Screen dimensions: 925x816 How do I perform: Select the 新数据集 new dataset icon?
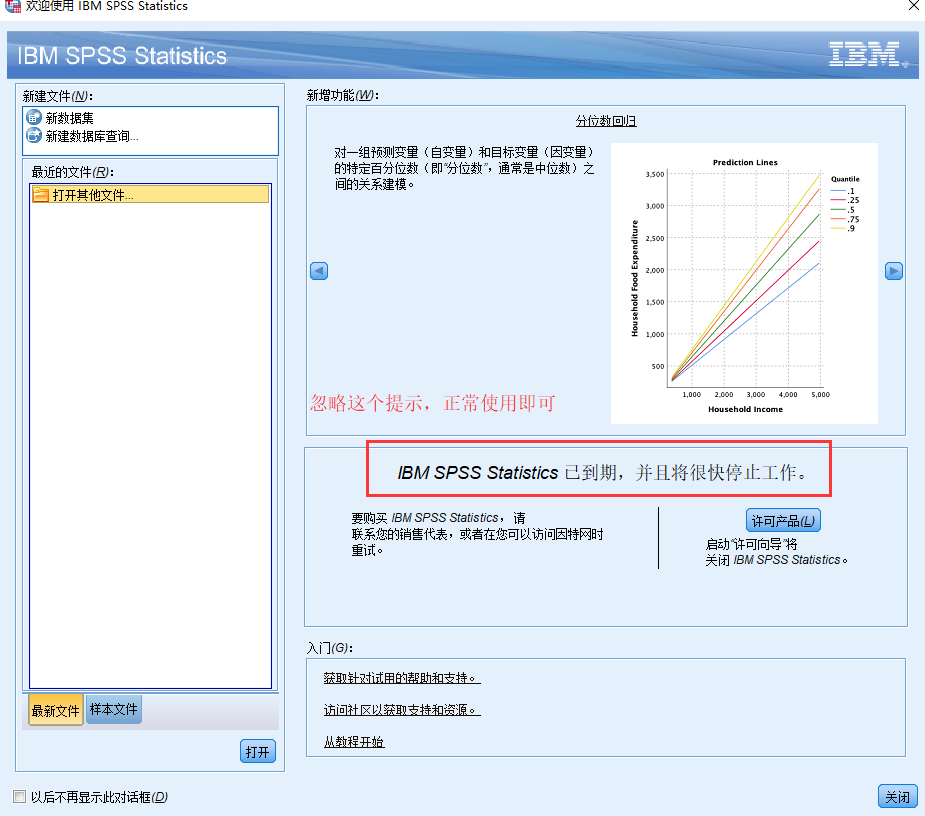click(34, 117)
